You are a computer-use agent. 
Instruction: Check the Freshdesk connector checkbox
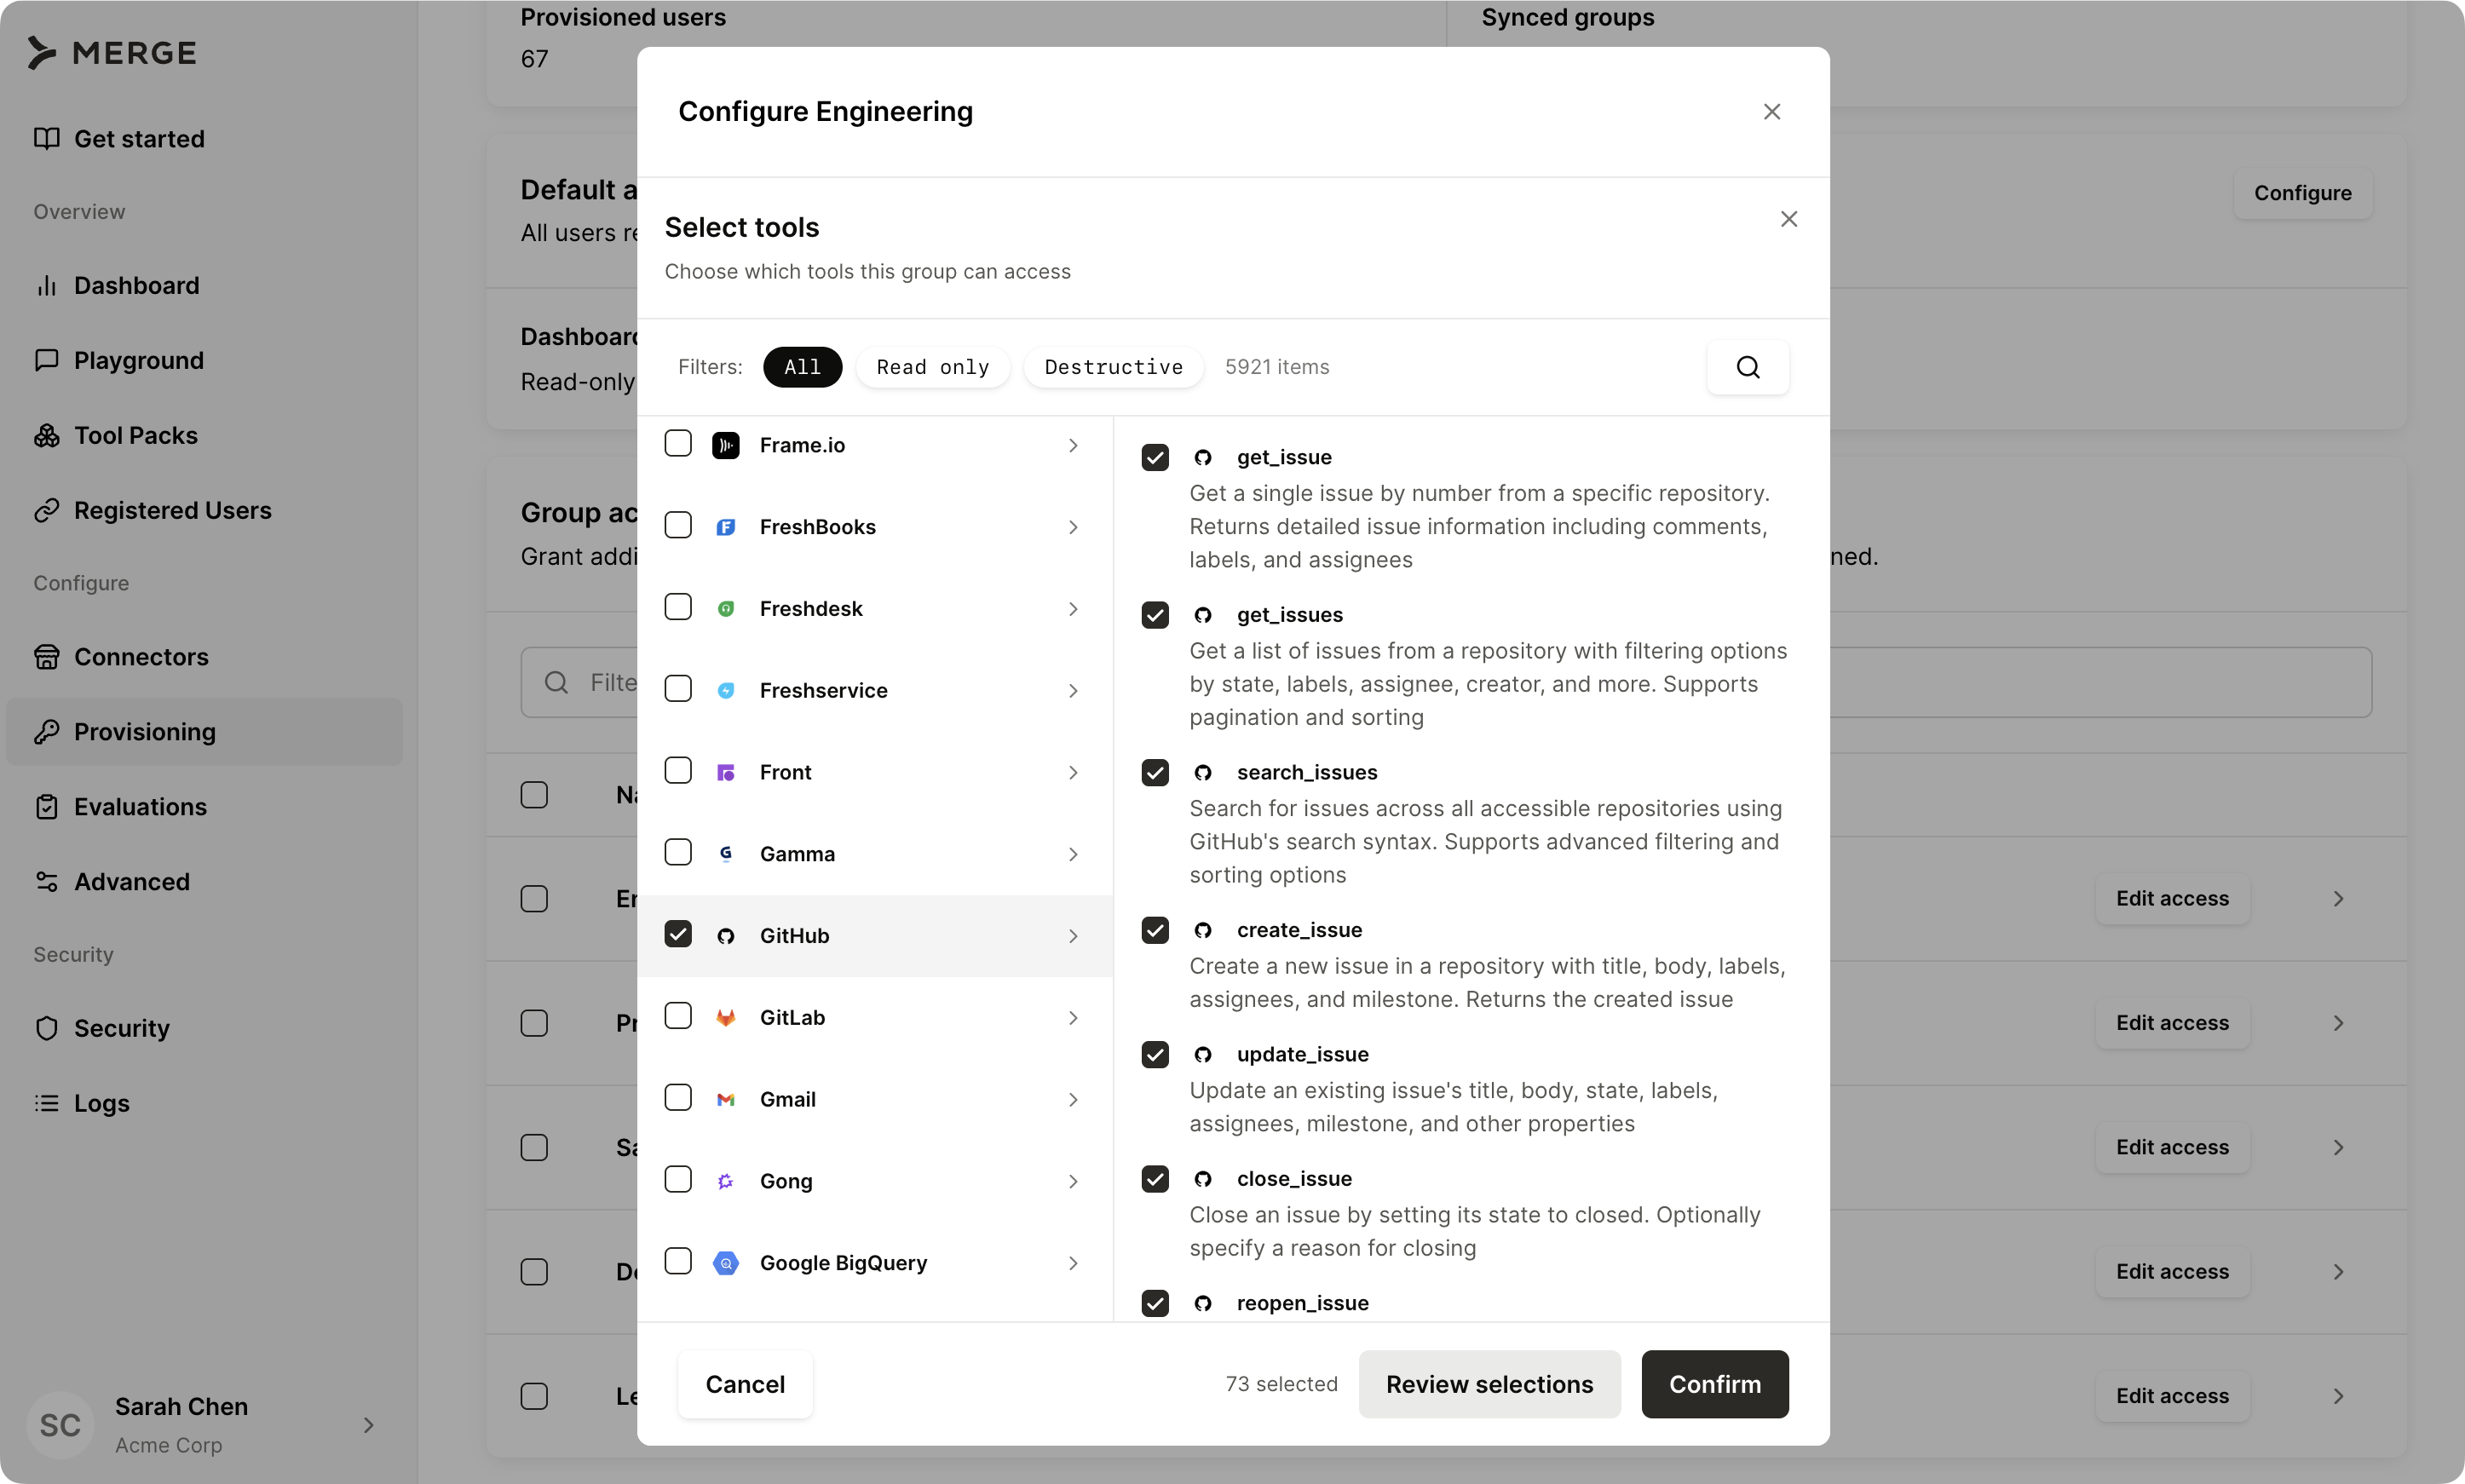(678, 607)
